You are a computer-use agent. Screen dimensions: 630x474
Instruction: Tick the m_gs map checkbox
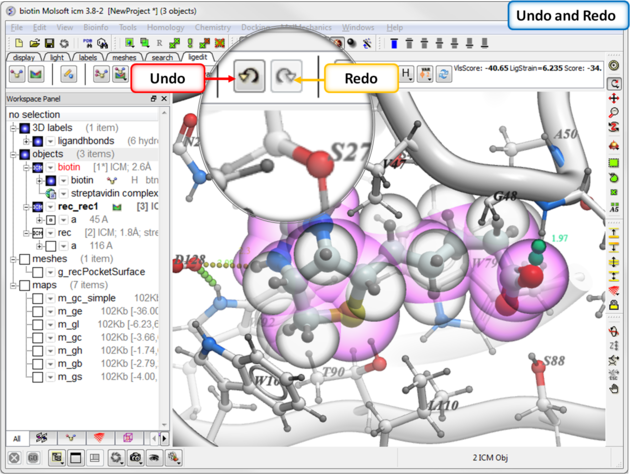37,376
